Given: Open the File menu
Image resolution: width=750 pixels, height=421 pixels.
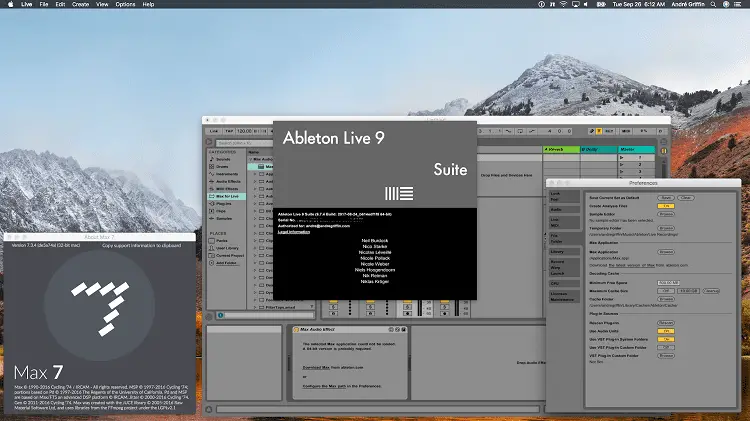Looking at the screenshot, I should click(44, 4).
